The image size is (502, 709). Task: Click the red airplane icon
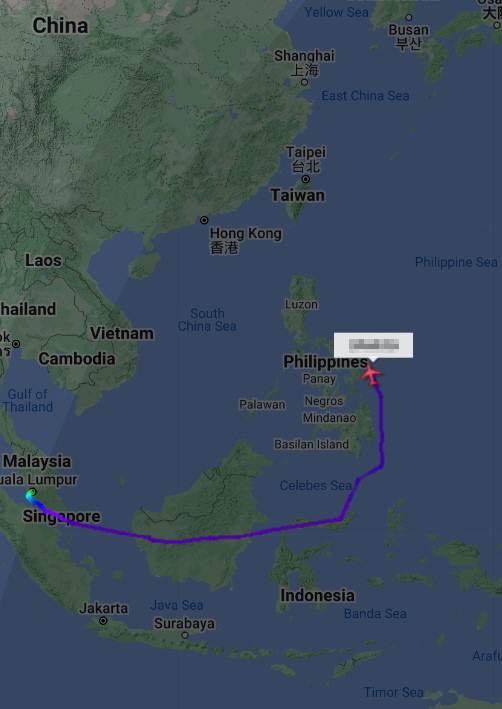[371, 375]
